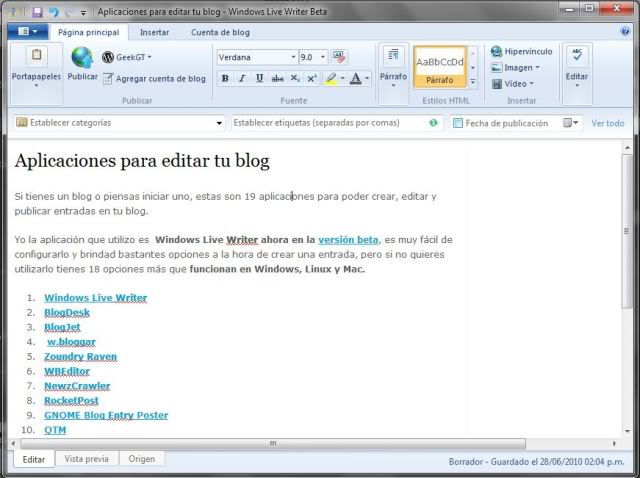Go to next HTML styles gallery row

click(x=473, y=67)
